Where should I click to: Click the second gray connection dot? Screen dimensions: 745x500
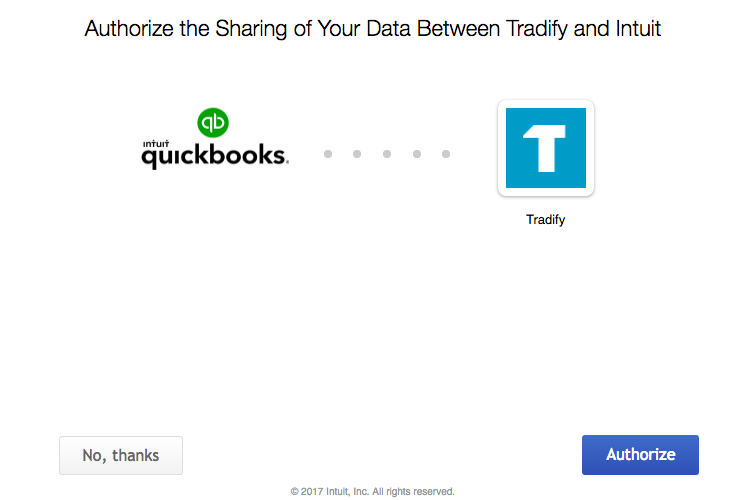click(x=357, y=154)
